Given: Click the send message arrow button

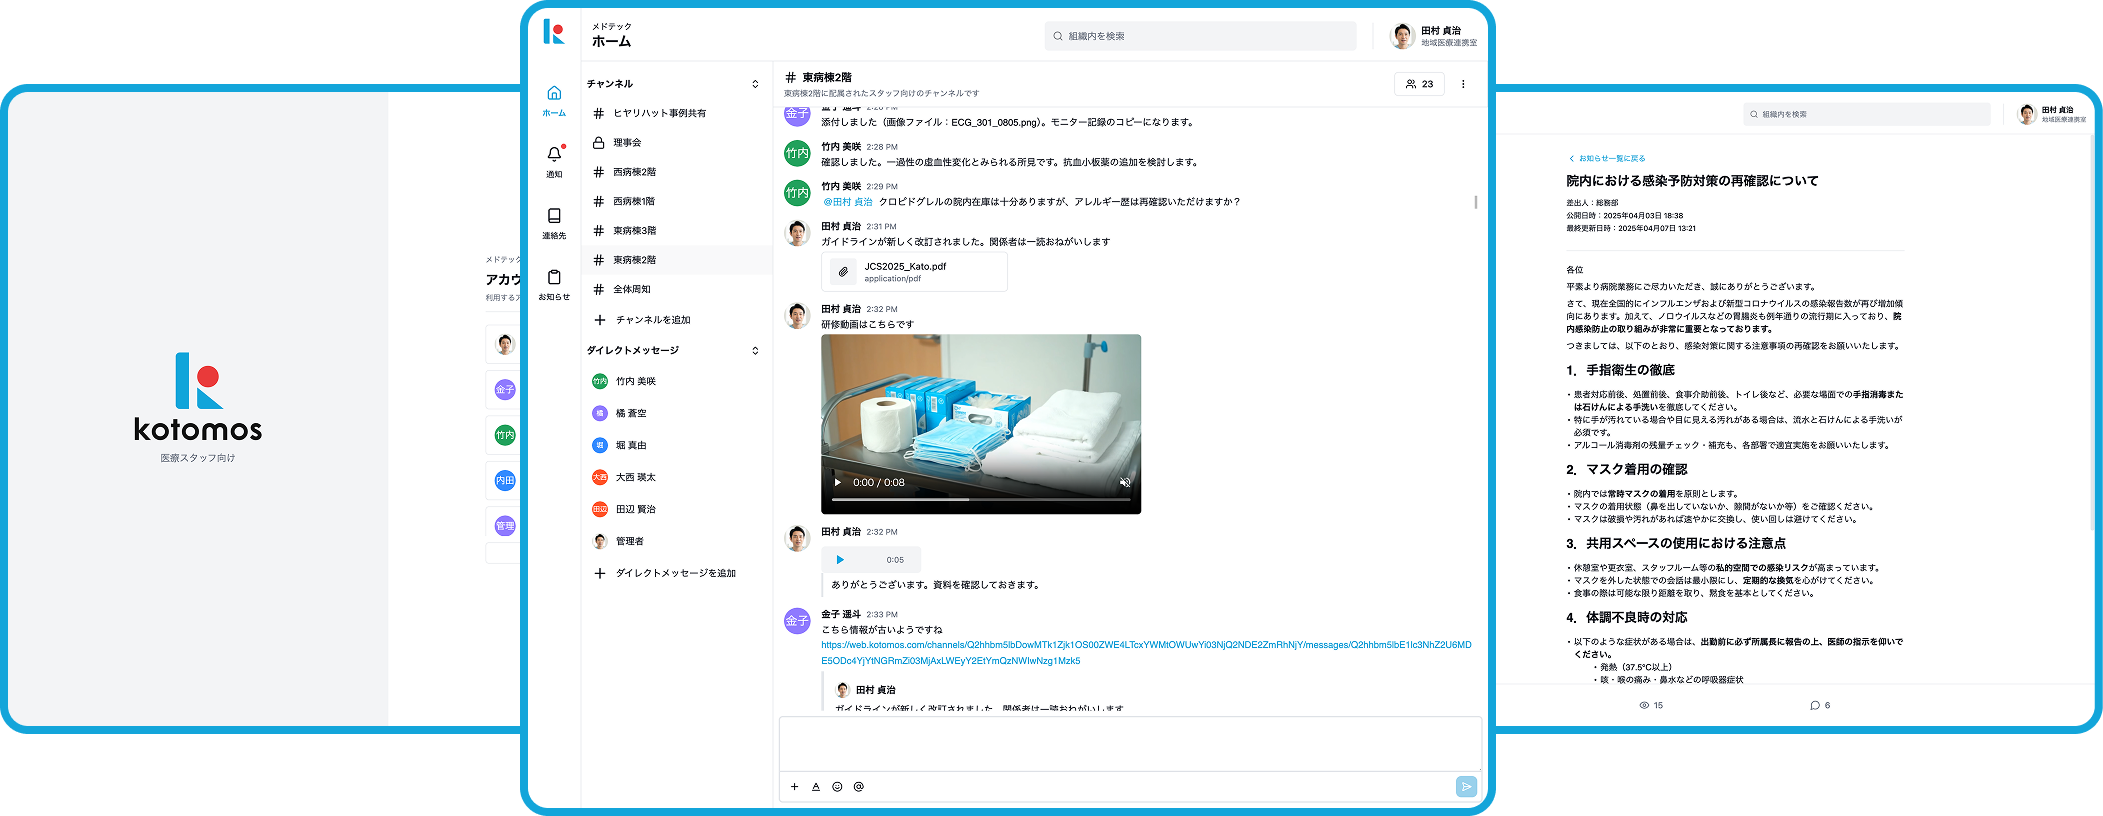Looking at the screenshot, I should coord(1466,787).
